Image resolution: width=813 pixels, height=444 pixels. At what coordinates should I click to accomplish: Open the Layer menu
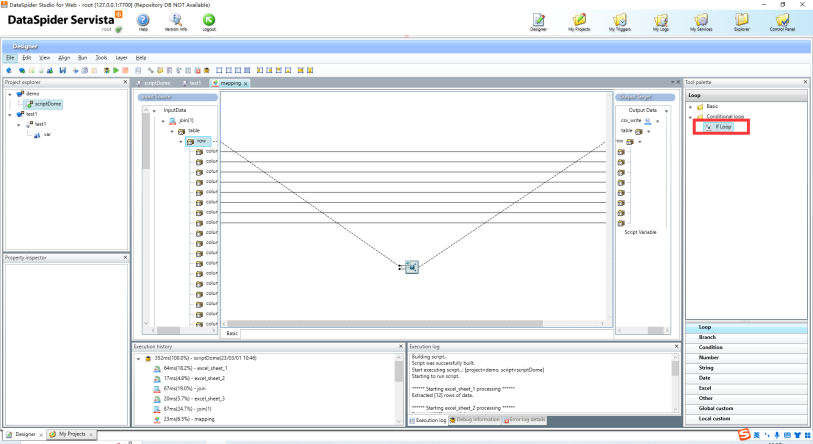coord(121,58)
